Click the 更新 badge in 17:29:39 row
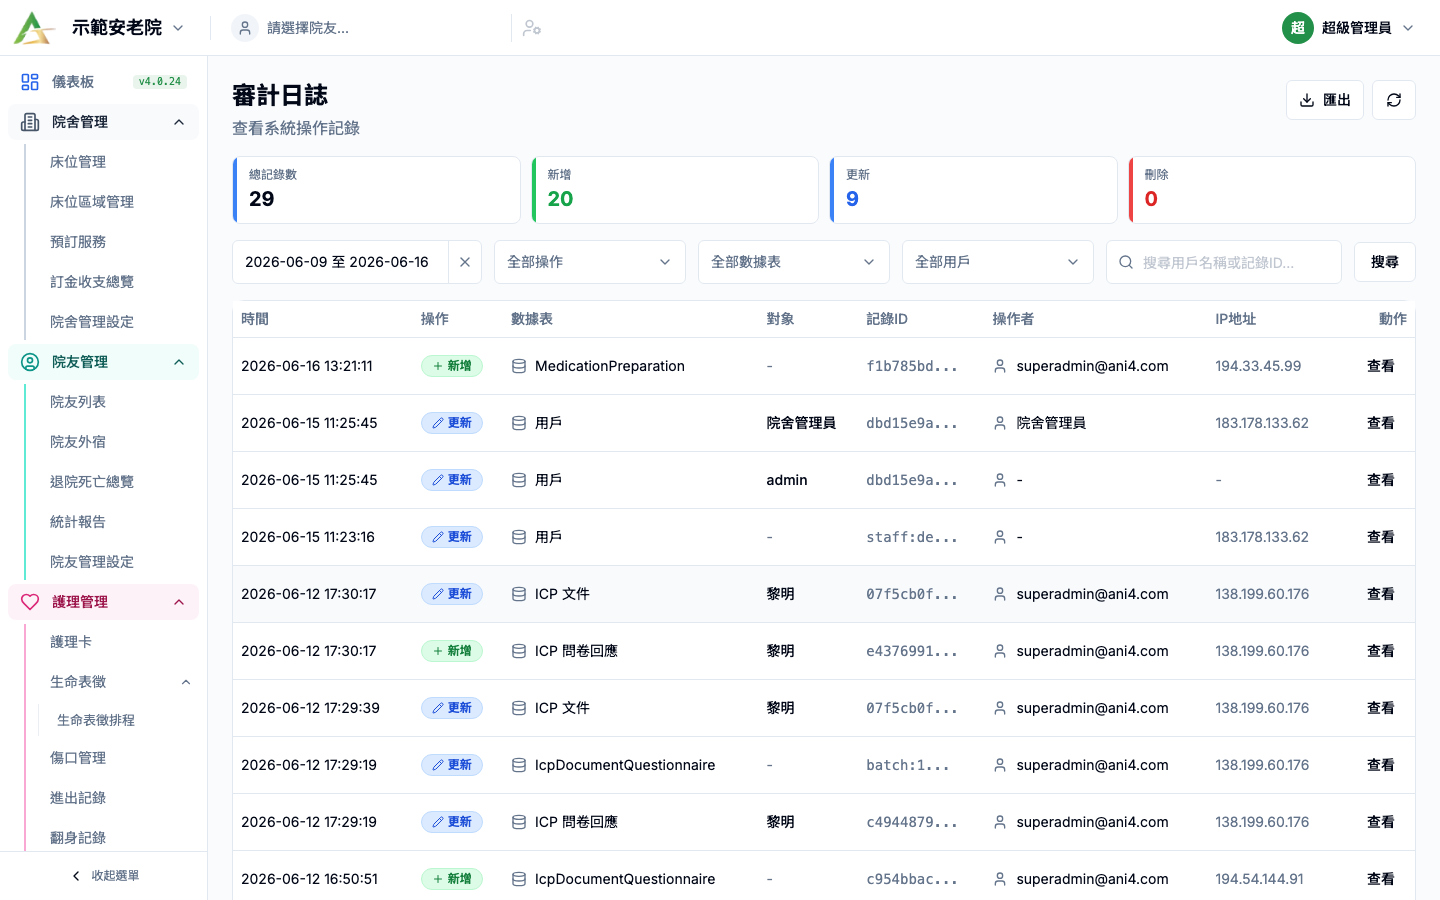This screenshot has width=1440, height=900. [452, 708]
